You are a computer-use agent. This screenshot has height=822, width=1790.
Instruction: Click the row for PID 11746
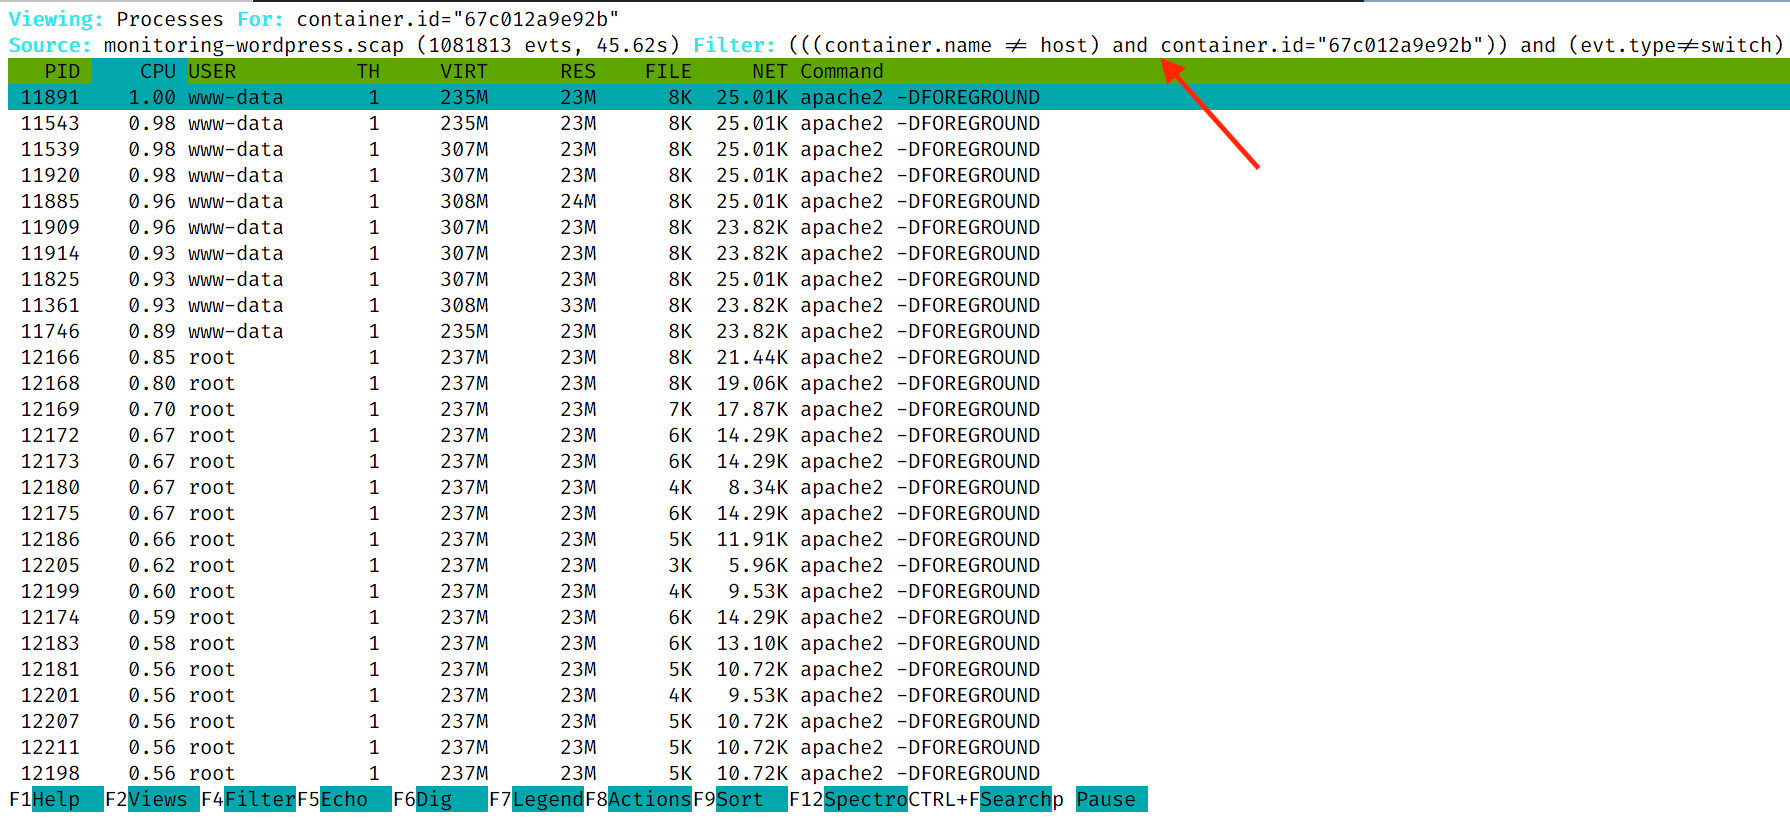coord(899,331)
